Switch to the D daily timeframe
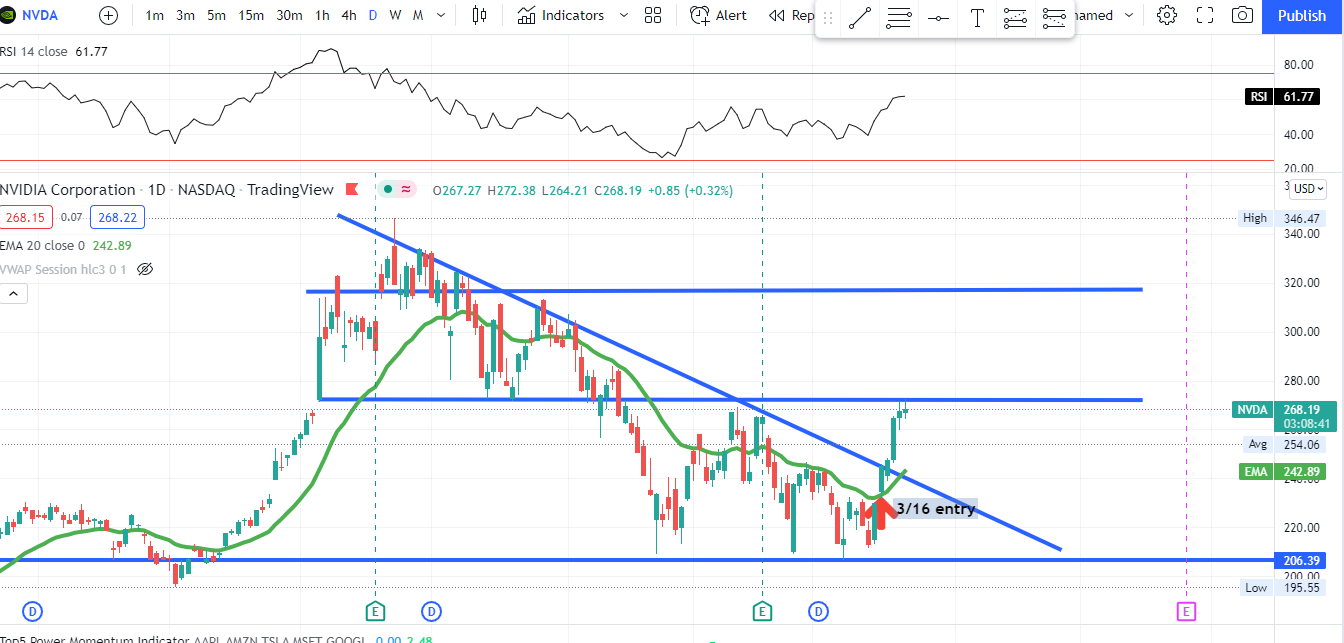This screenshot has width=1344, height=643. click(373, 15)
